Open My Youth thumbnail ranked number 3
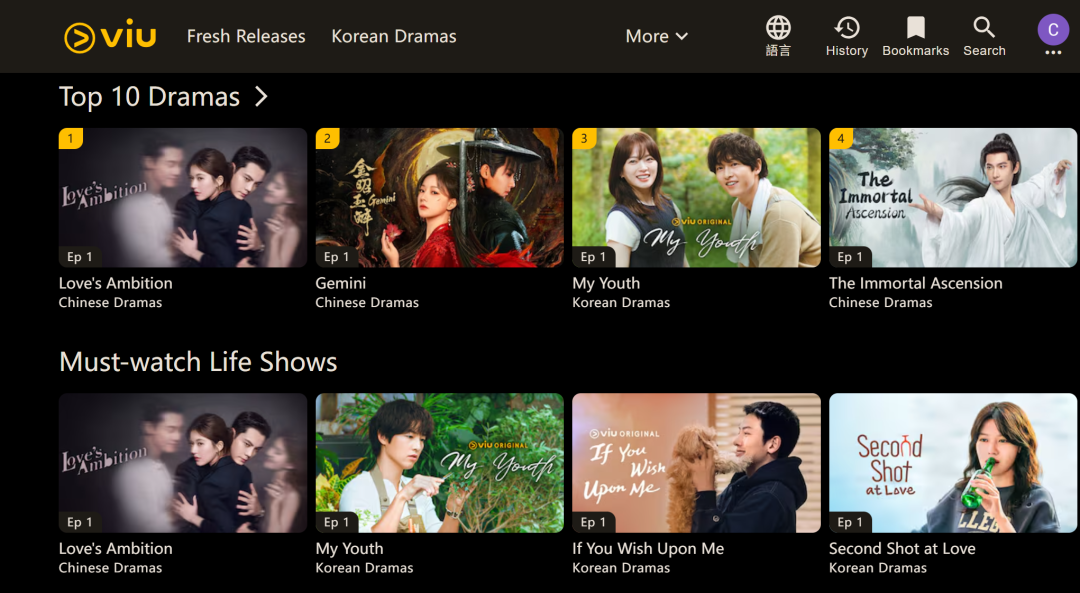The height and width of the screenshot is (593, 1080). [x=696, y=198]
